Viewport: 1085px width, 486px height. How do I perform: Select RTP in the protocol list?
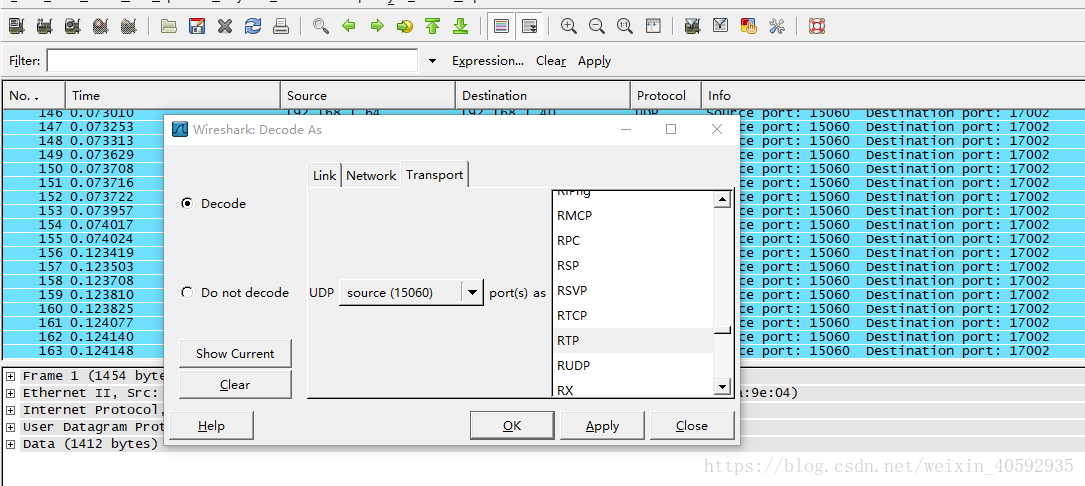click(633, 341)
